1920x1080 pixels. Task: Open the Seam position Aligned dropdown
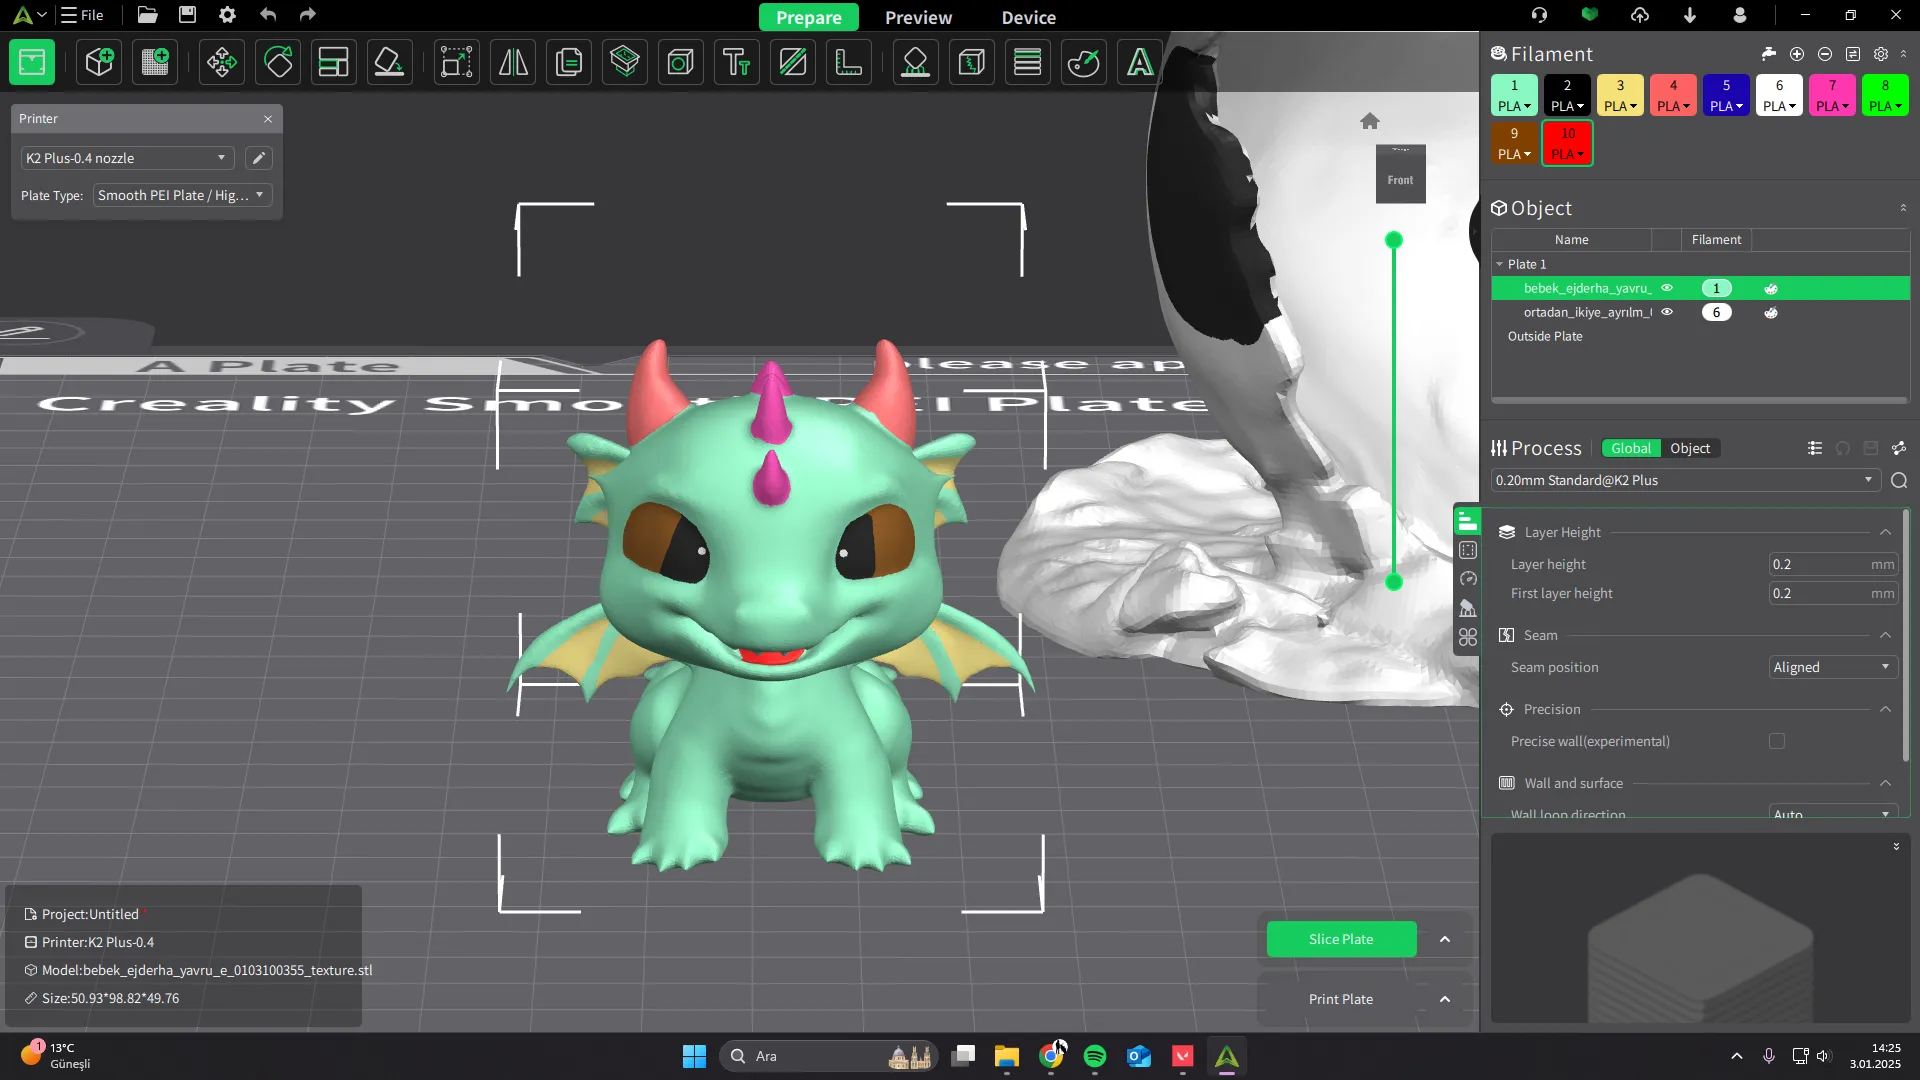coord(1832,667)
